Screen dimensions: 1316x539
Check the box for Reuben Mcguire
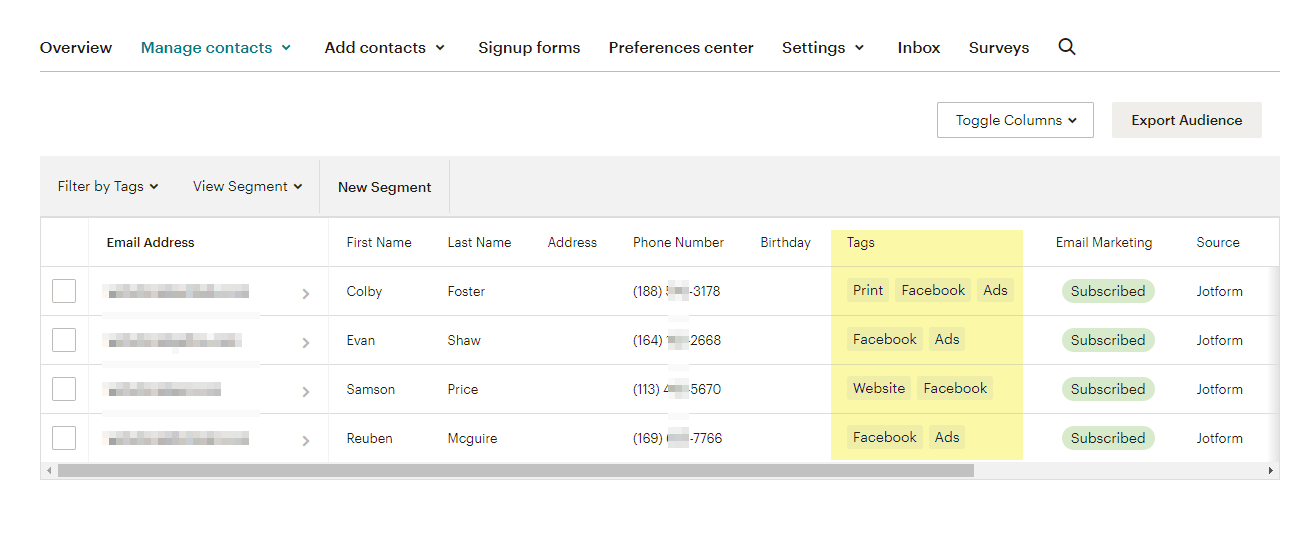64,438
